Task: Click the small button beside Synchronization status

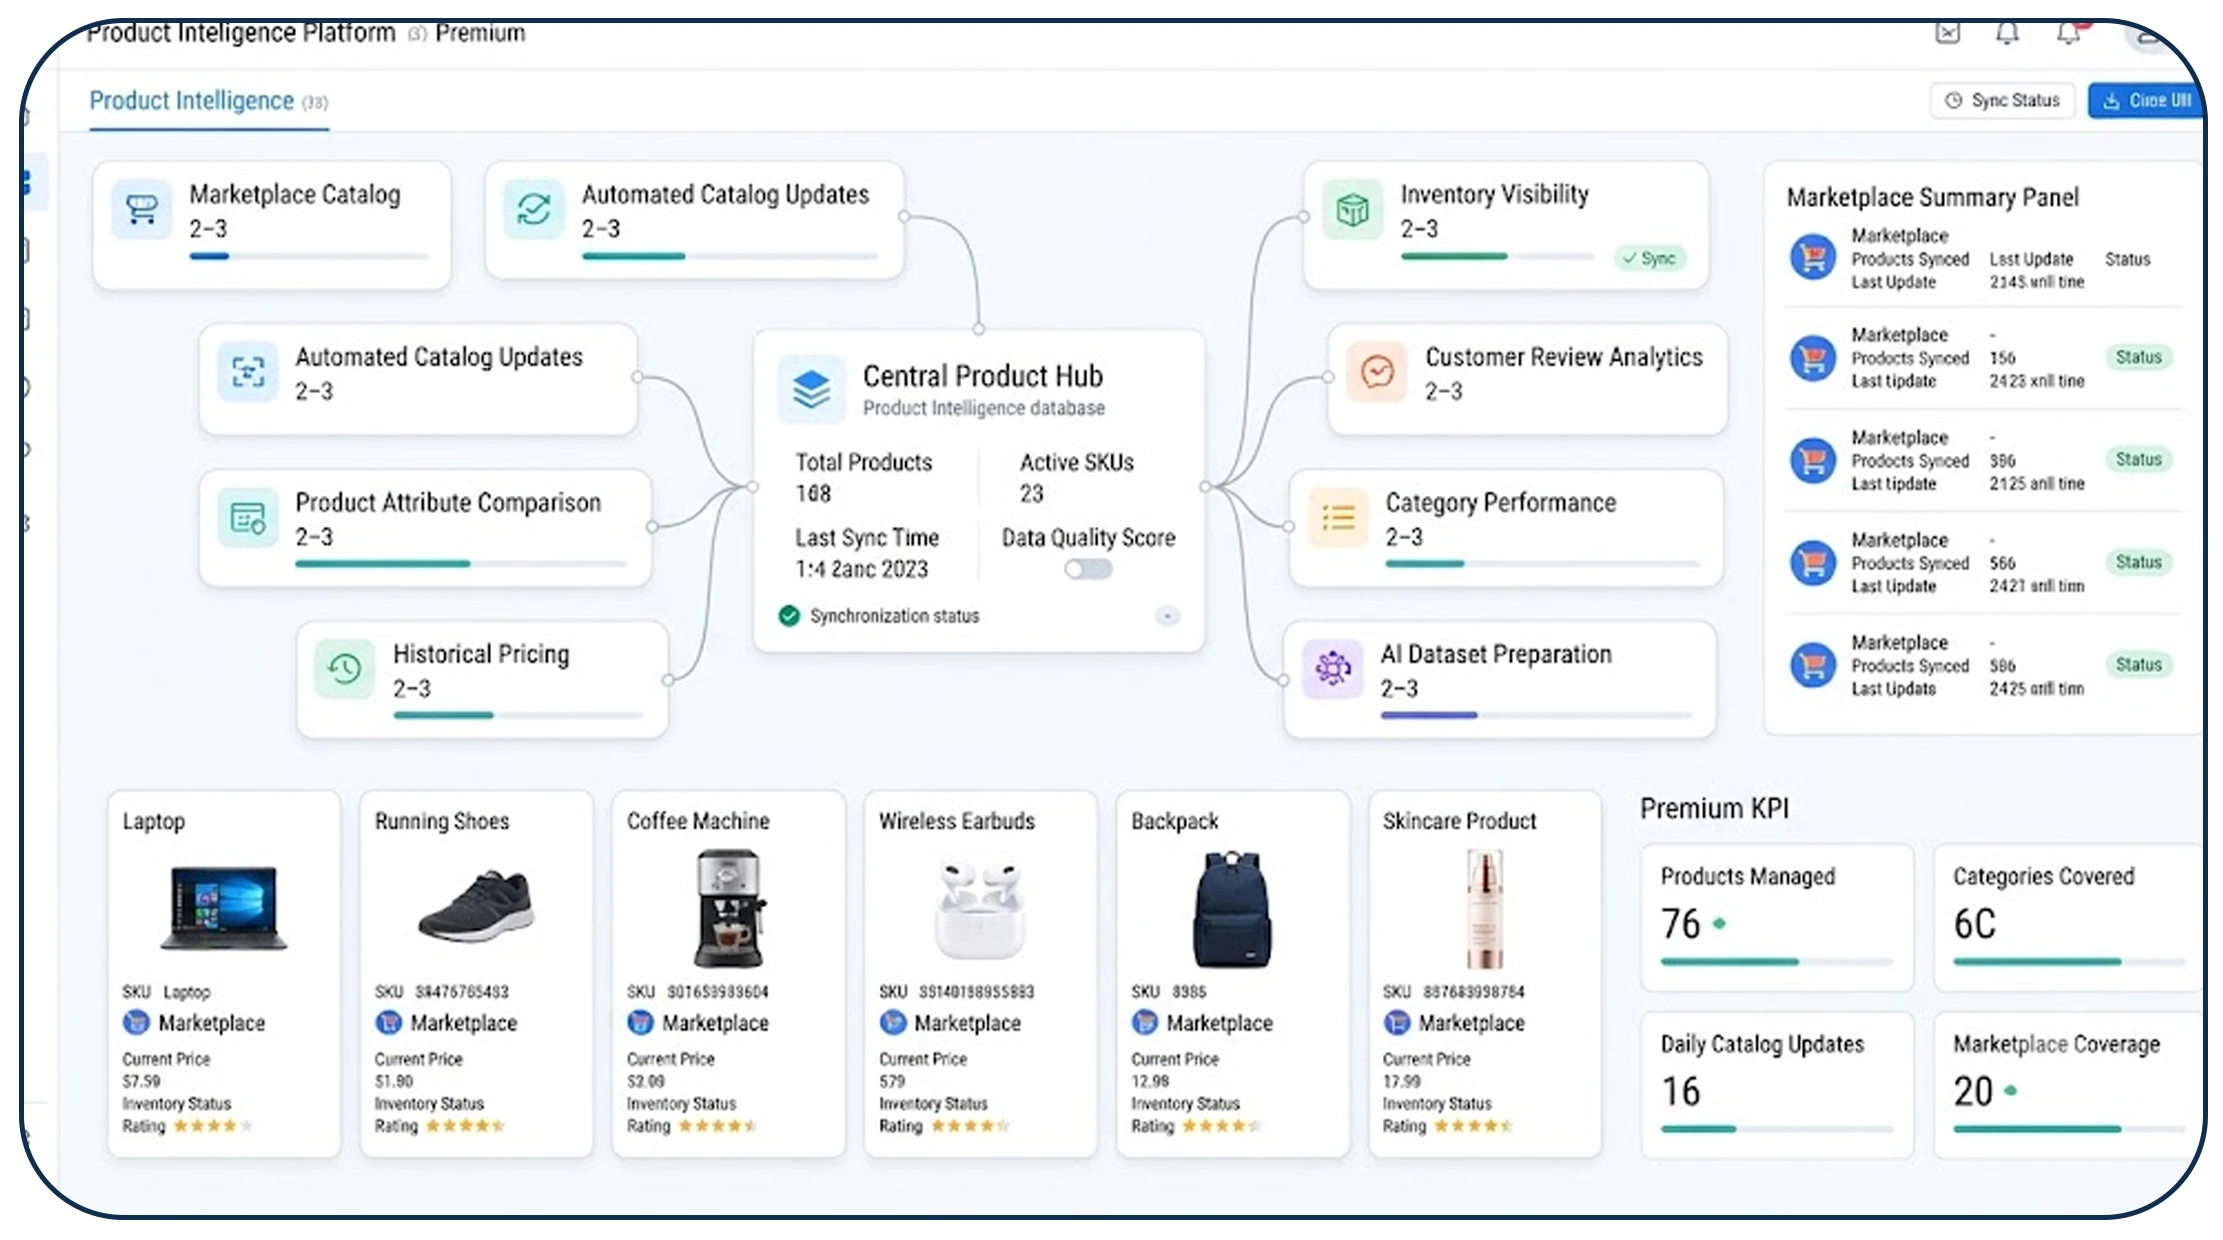Action: 1167,616
